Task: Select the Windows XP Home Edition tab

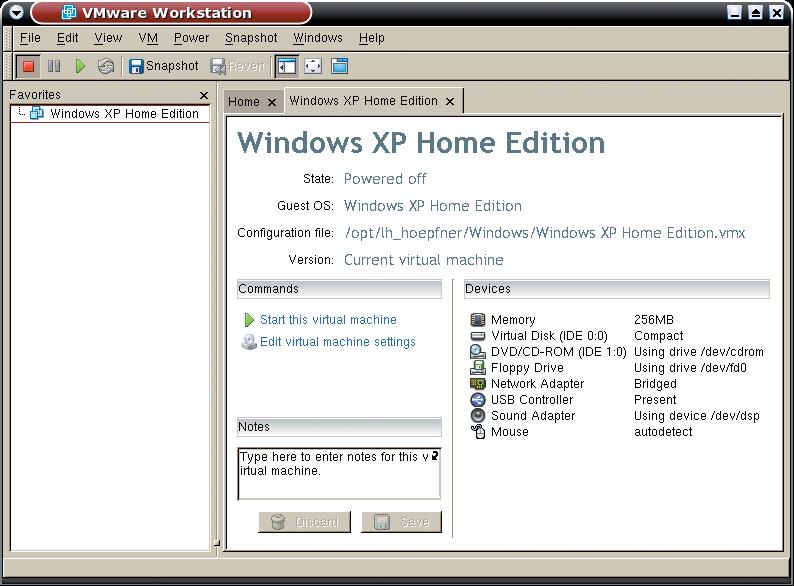Action: point(364,101)
